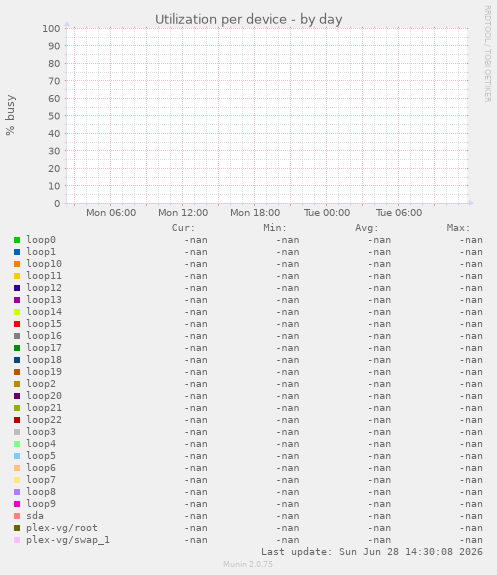497x575 pixels.
Task: Click the loop0 green color swatch
Action: (17, 240)
